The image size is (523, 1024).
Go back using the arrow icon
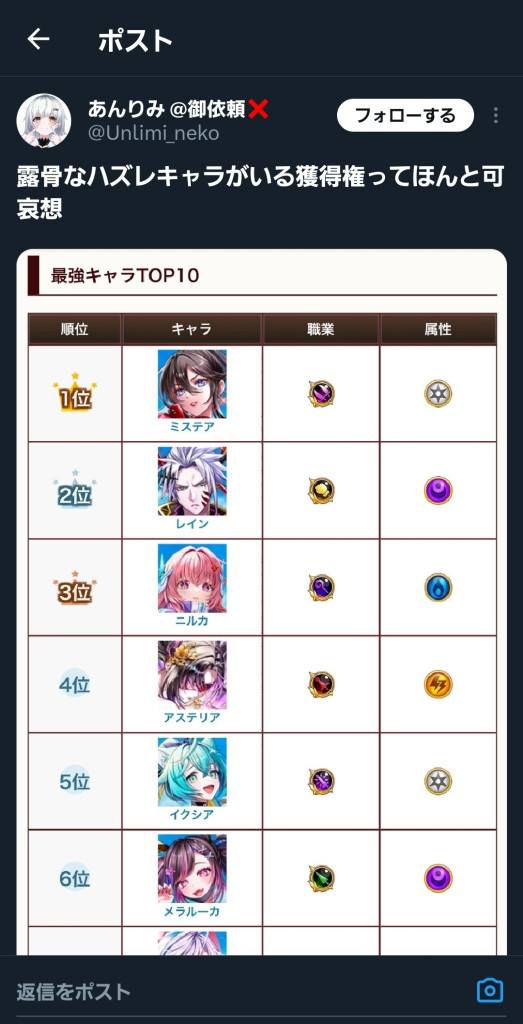tap(38, 40)
